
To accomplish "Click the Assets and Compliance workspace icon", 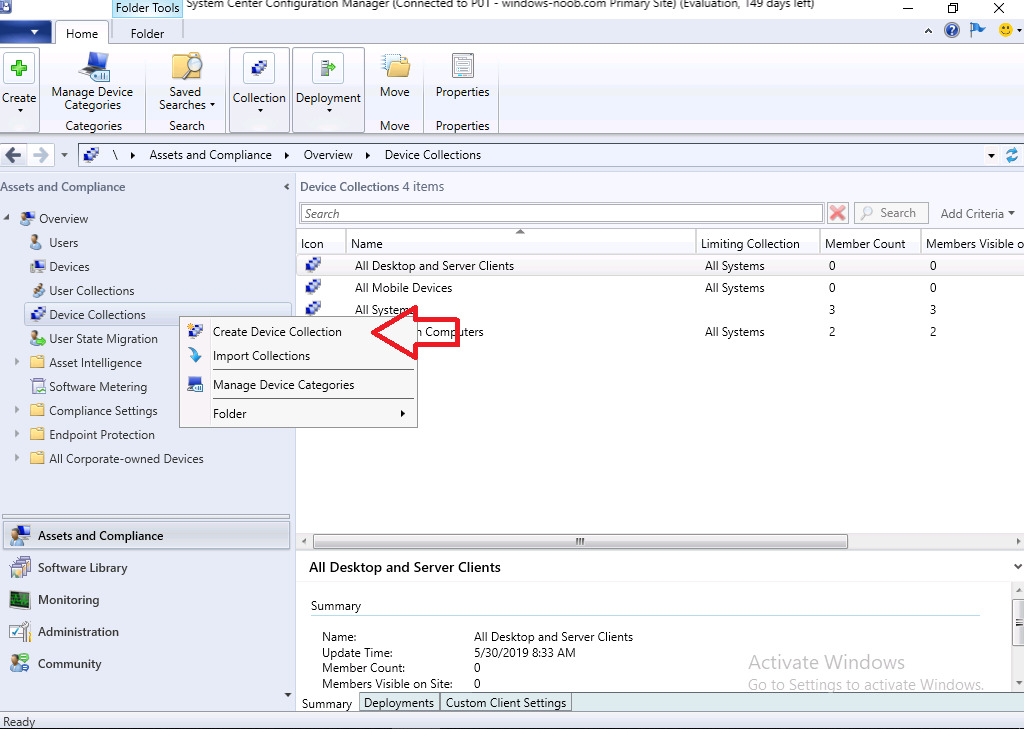I will [20, 536].
